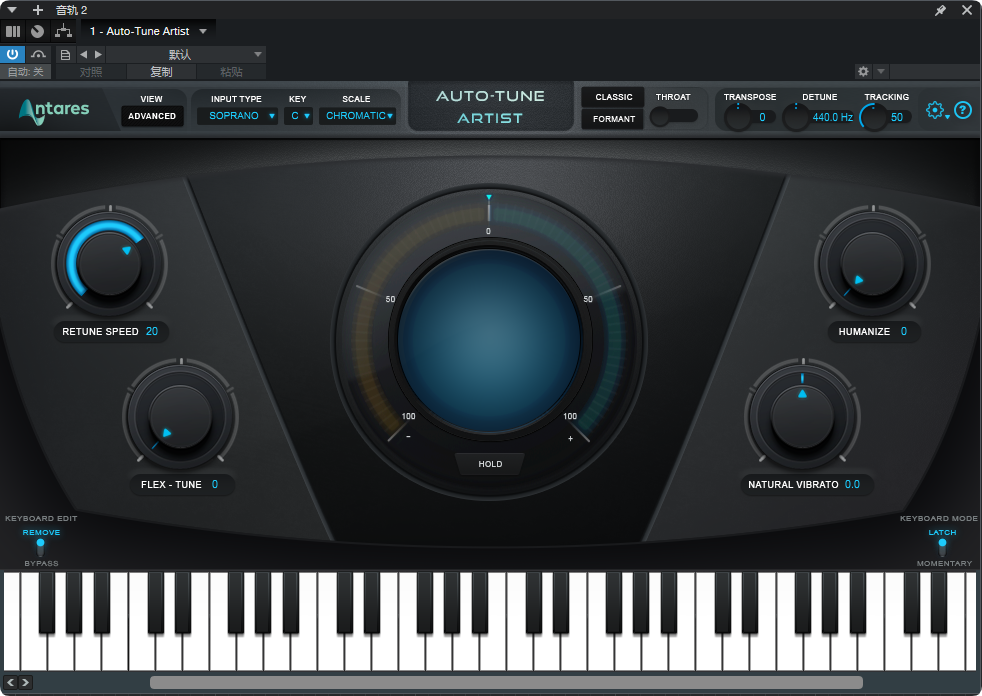Click the DETUNE value 440.0 Hz
Screen dimensions: 982x696
(832, 117)
